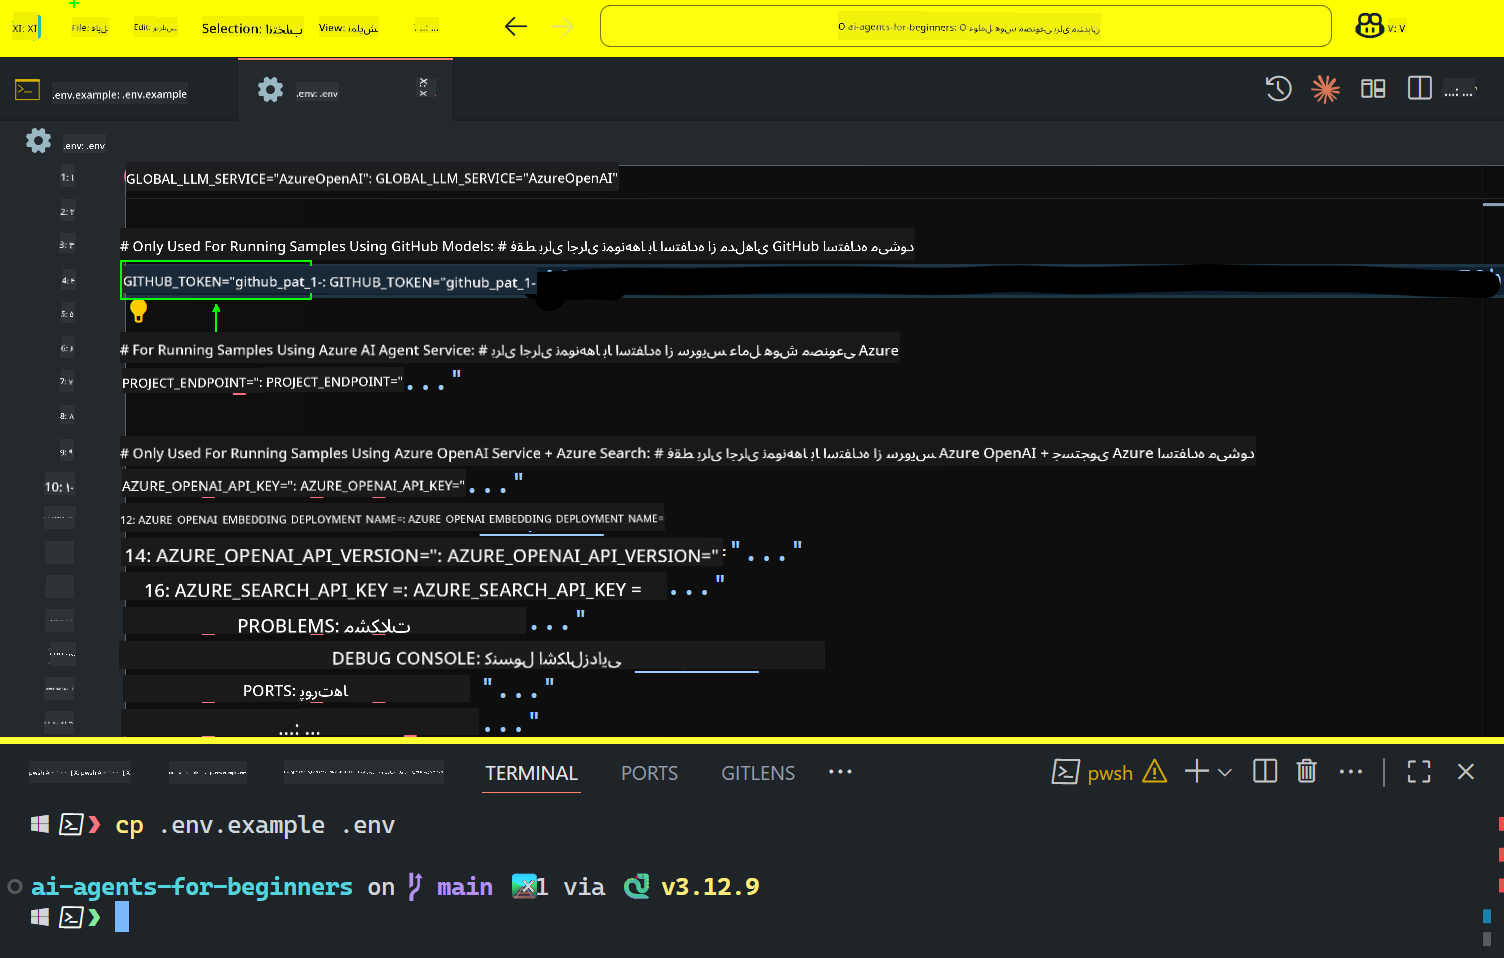Screen dimensions: 1504x958
Task: Select the PORTS panel tab
Action: [x=649, y=773]
